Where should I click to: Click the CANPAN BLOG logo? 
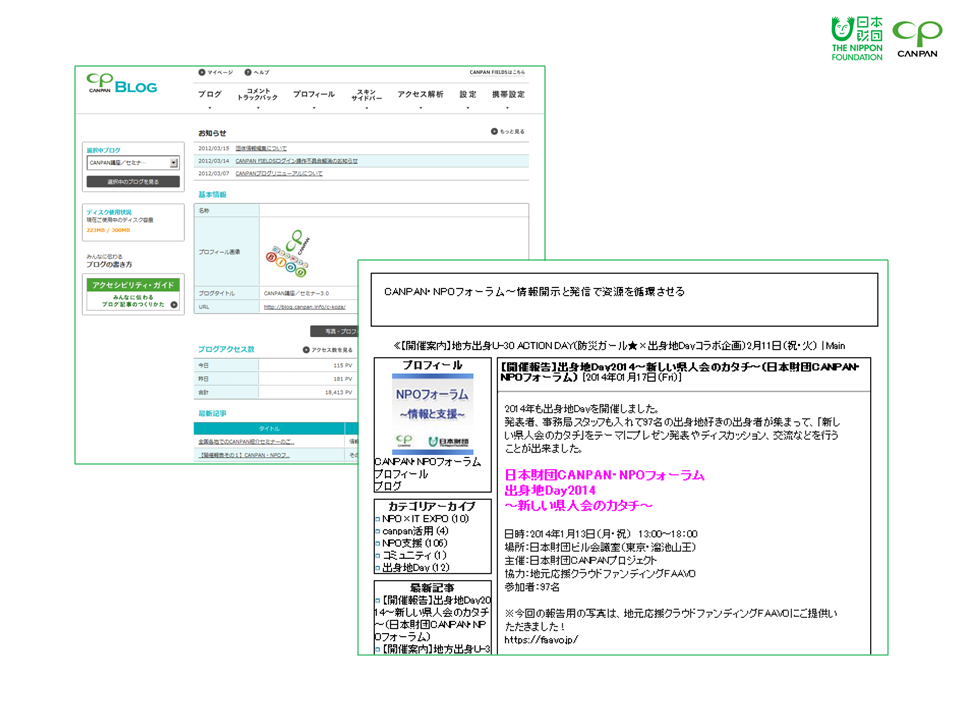(121, 84)
